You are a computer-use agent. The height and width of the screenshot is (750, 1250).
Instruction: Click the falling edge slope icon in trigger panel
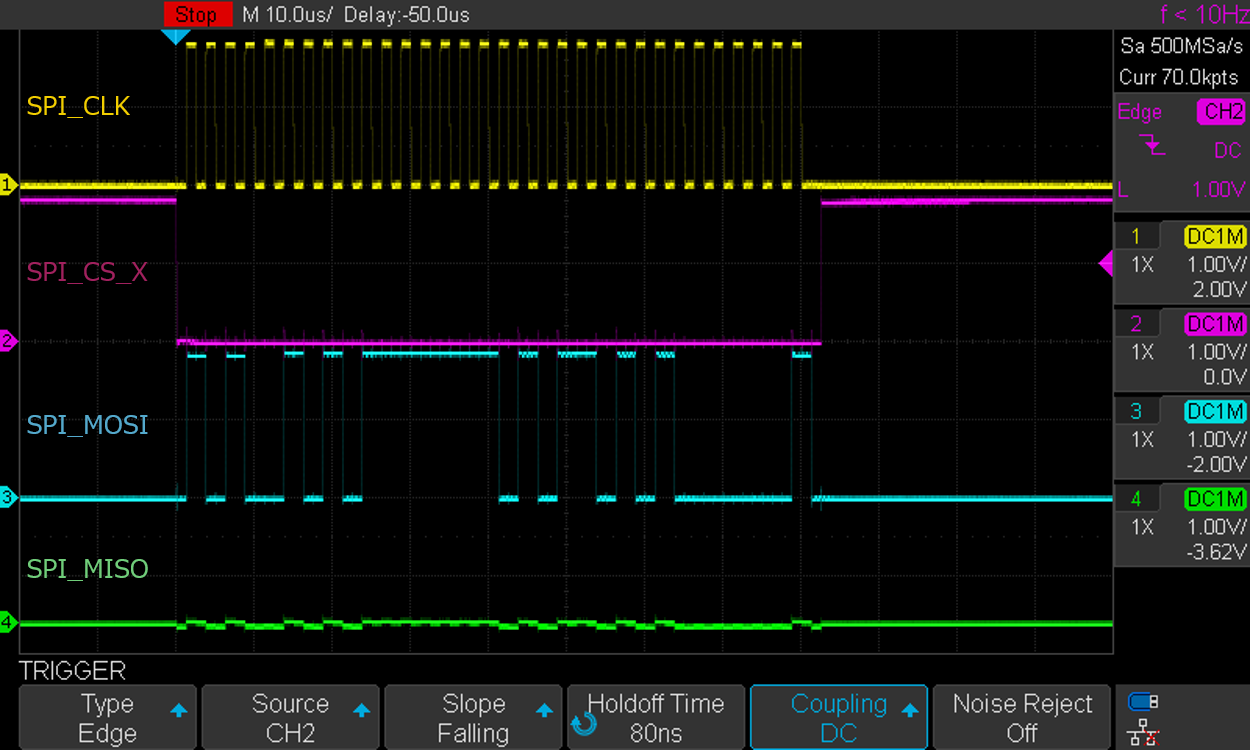point(1152,146)
